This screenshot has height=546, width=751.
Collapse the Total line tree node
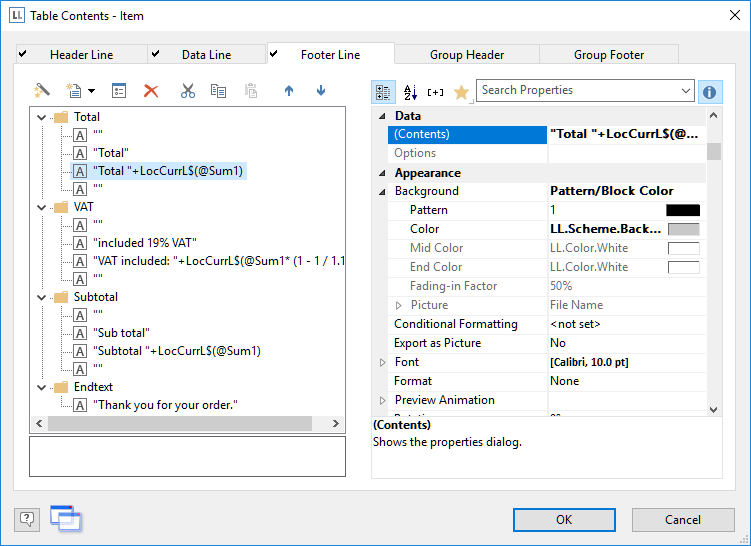(42, 117)
